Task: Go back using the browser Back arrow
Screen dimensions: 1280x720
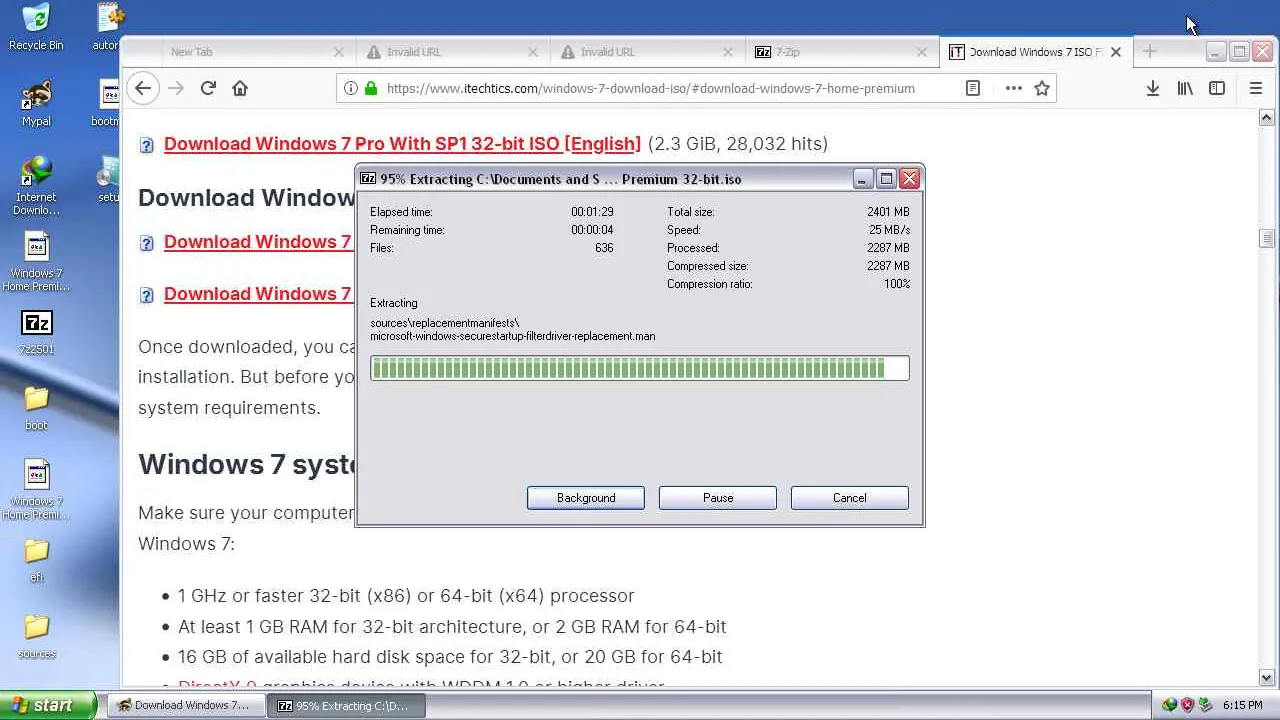Action: coord(143,88)
